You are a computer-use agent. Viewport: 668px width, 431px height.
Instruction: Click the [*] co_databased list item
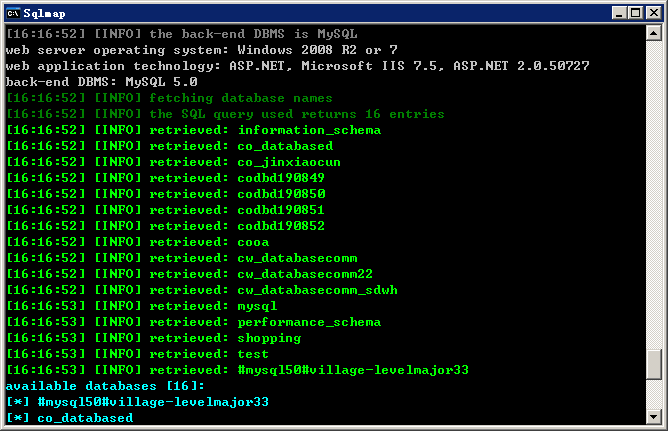coord(69,418)
